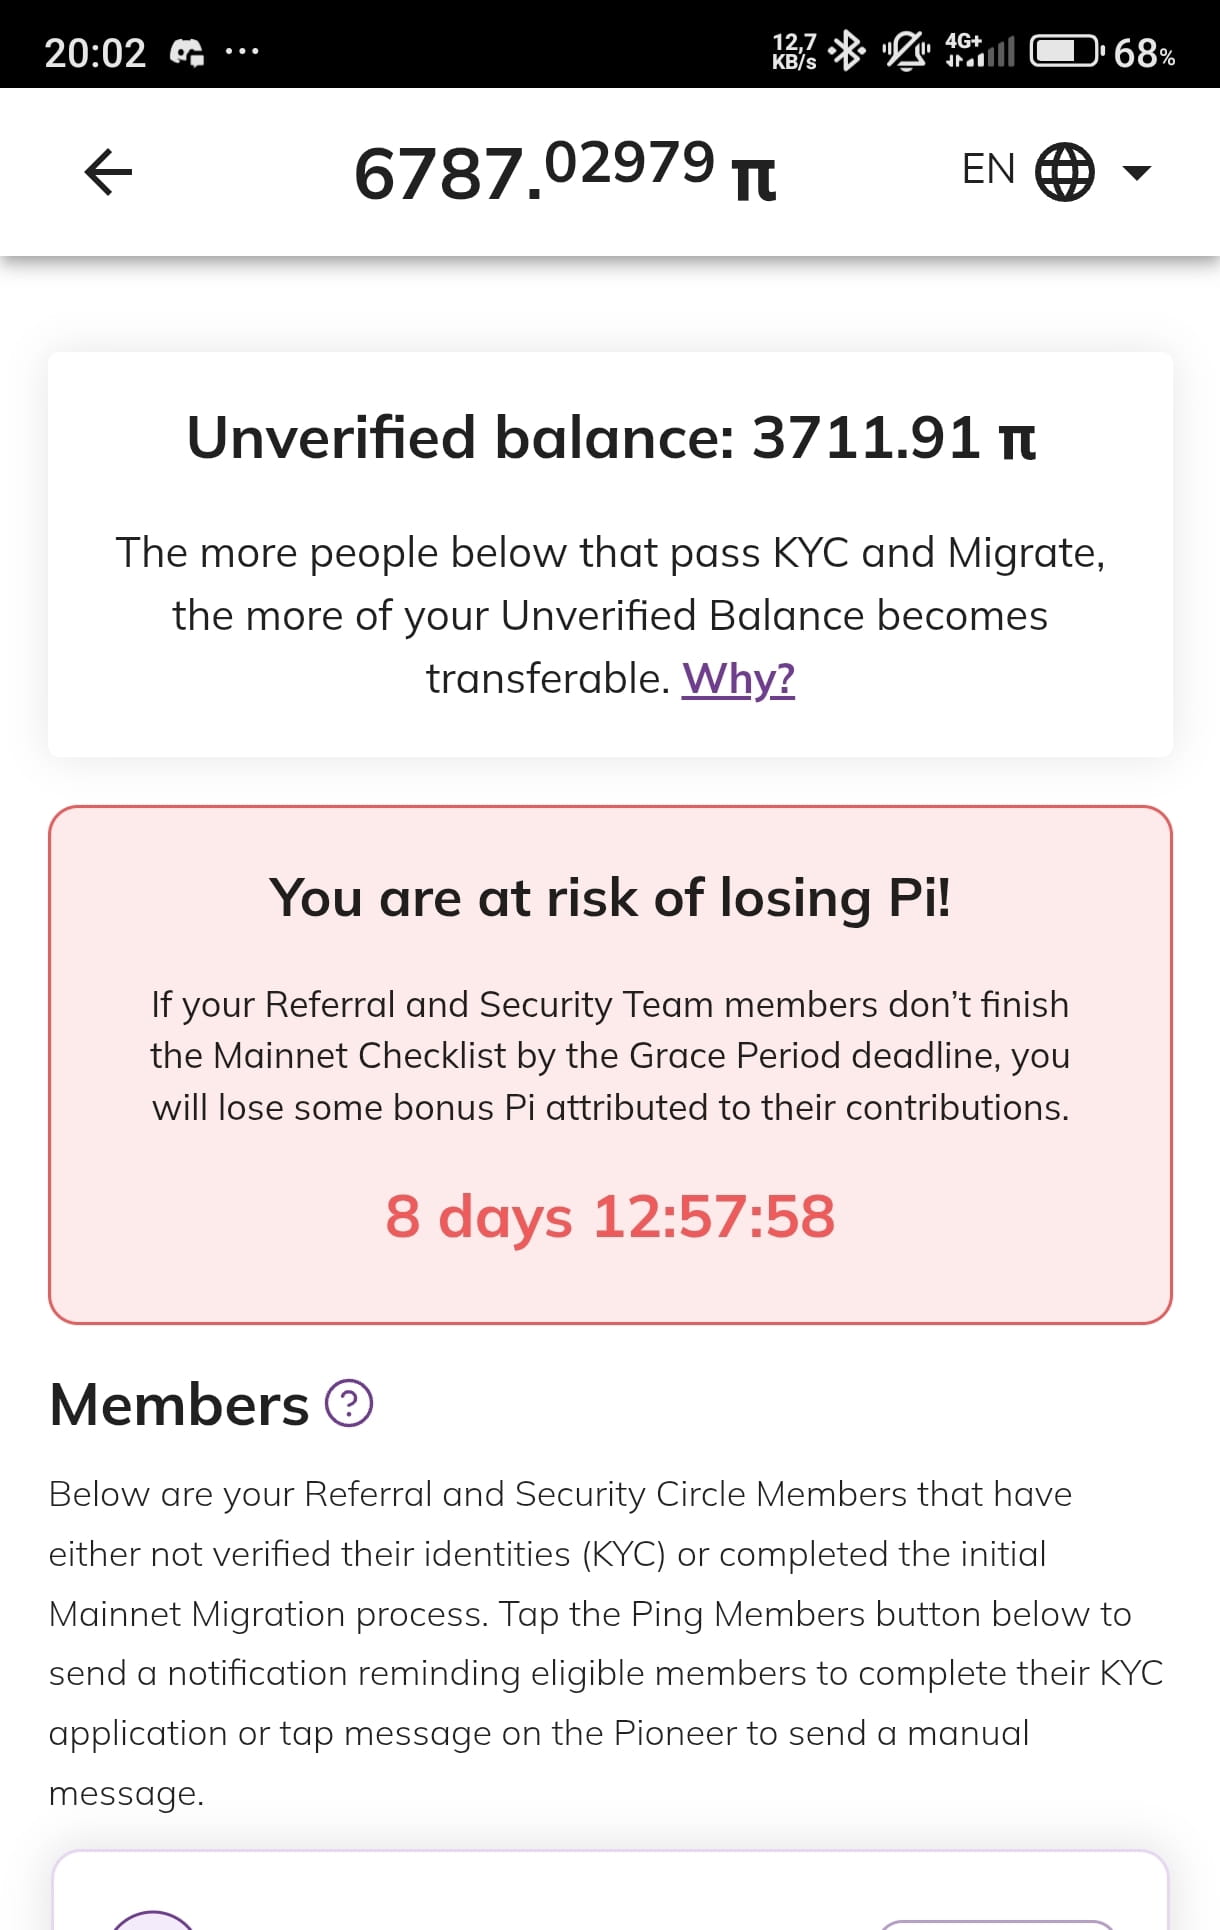Expand the language dropdown caret
This screenshot has width=1220, height=1930.
point(1137,173)
